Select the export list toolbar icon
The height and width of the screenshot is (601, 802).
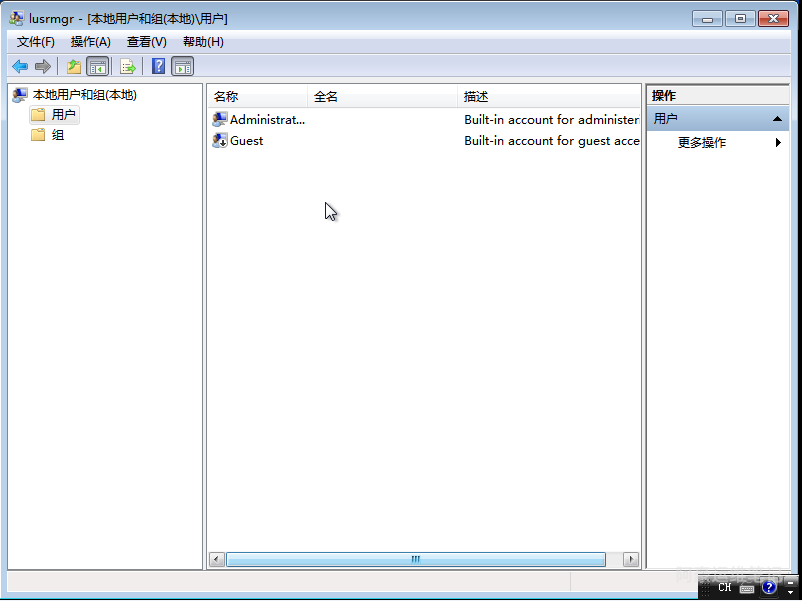pos(129,66)
